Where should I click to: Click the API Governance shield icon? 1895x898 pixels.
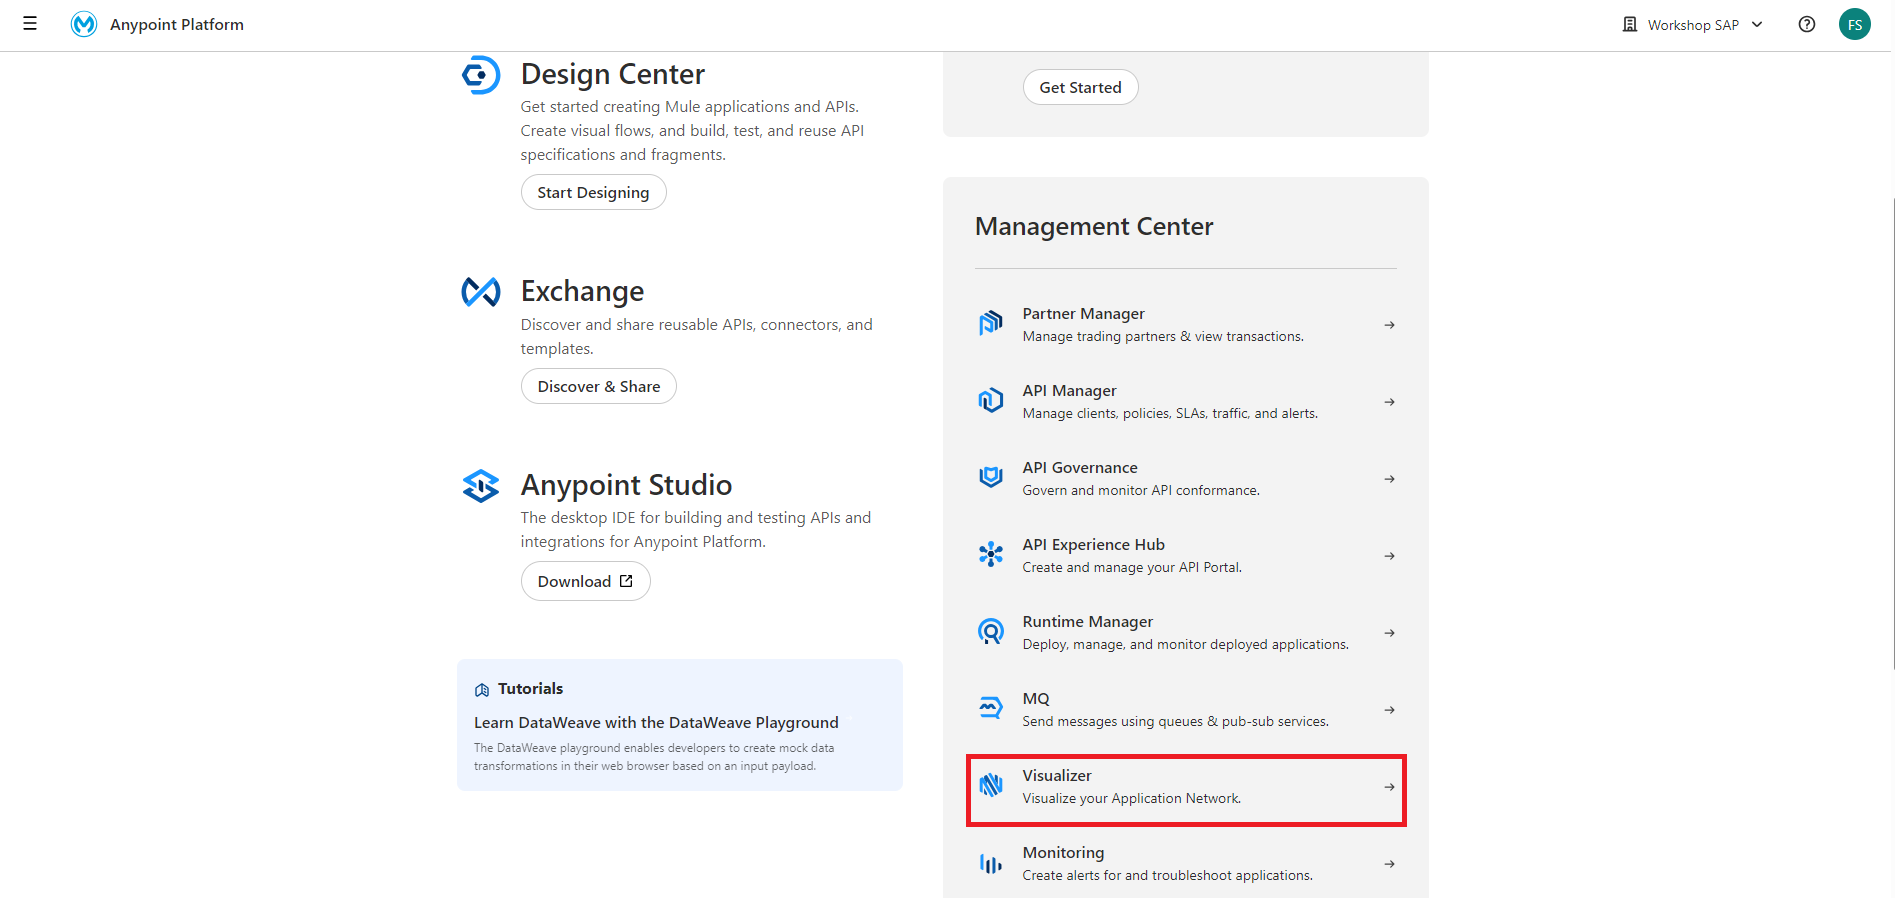click(991, 477)
